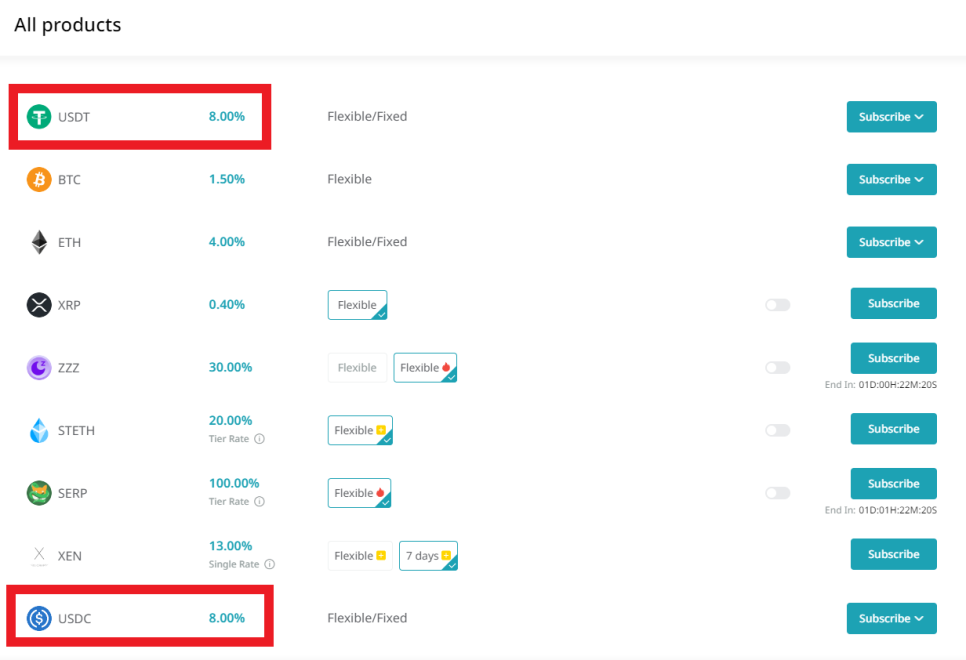The image size is (966, 660).
Task: Select the XEN Flexible term option
Action: [x=360, y=556]
